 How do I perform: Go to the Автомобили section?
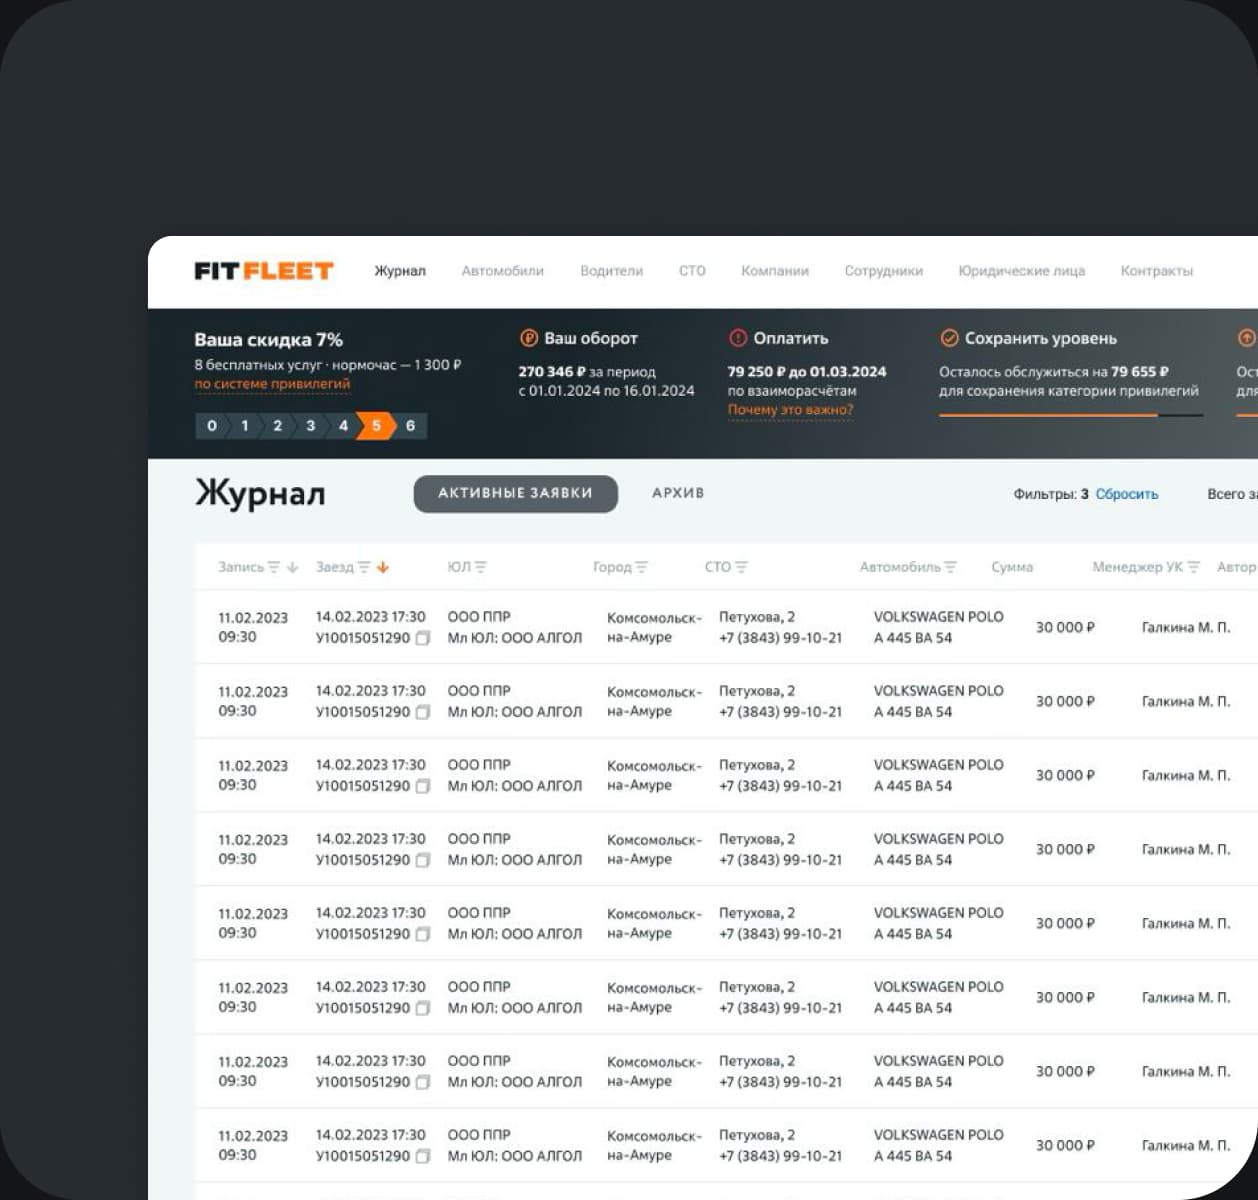click(502, 271)
